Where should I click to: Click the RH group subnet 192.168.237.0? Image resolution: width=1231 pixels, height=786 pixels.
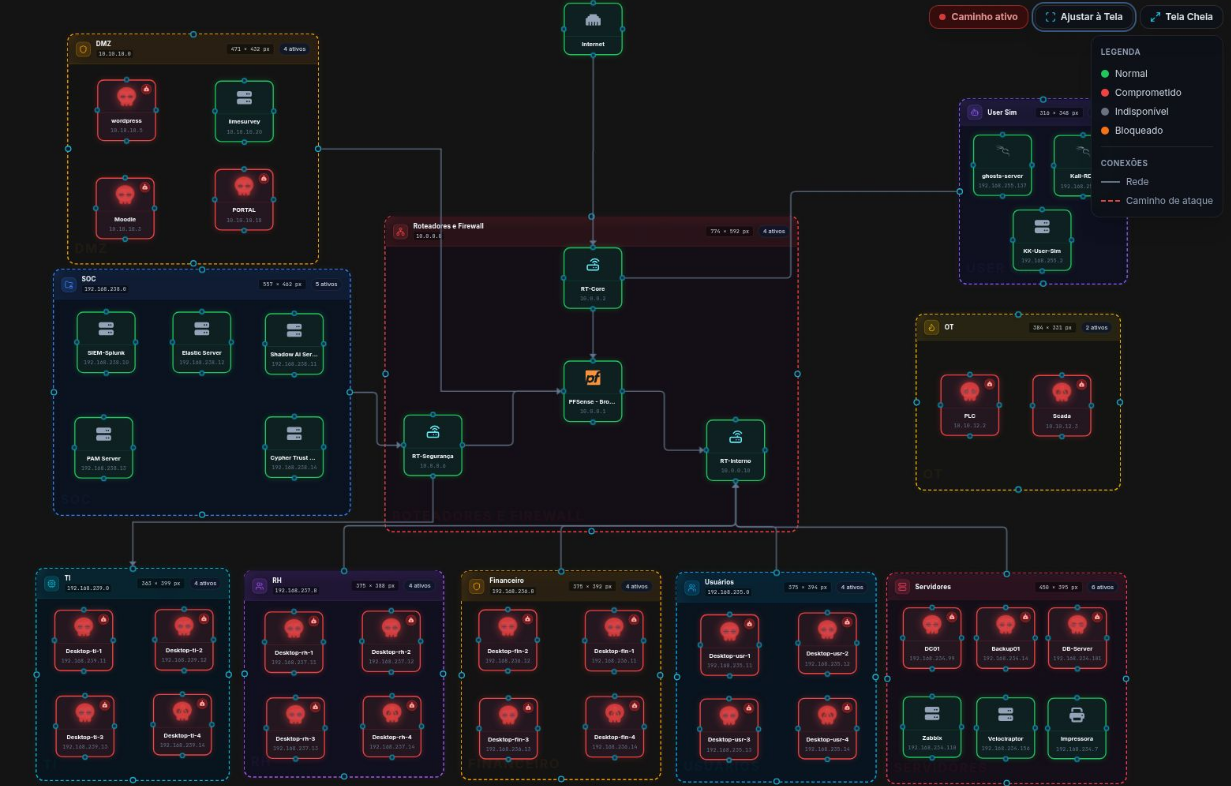pyautogui.click(x=294, y=590)
